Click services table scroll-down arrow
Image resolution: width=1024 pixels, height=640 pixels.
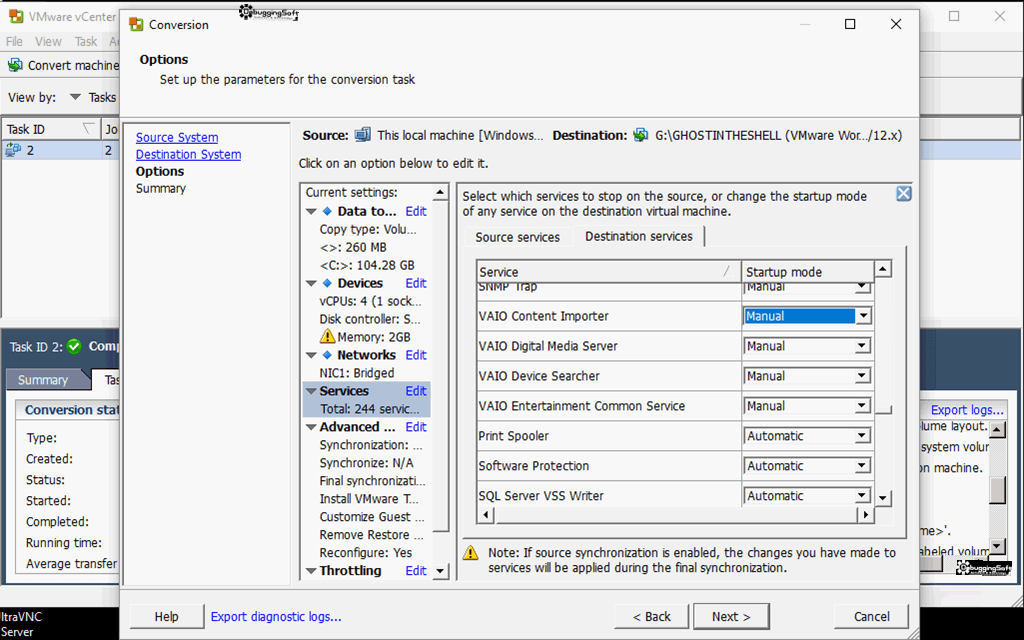pos(883,498)
